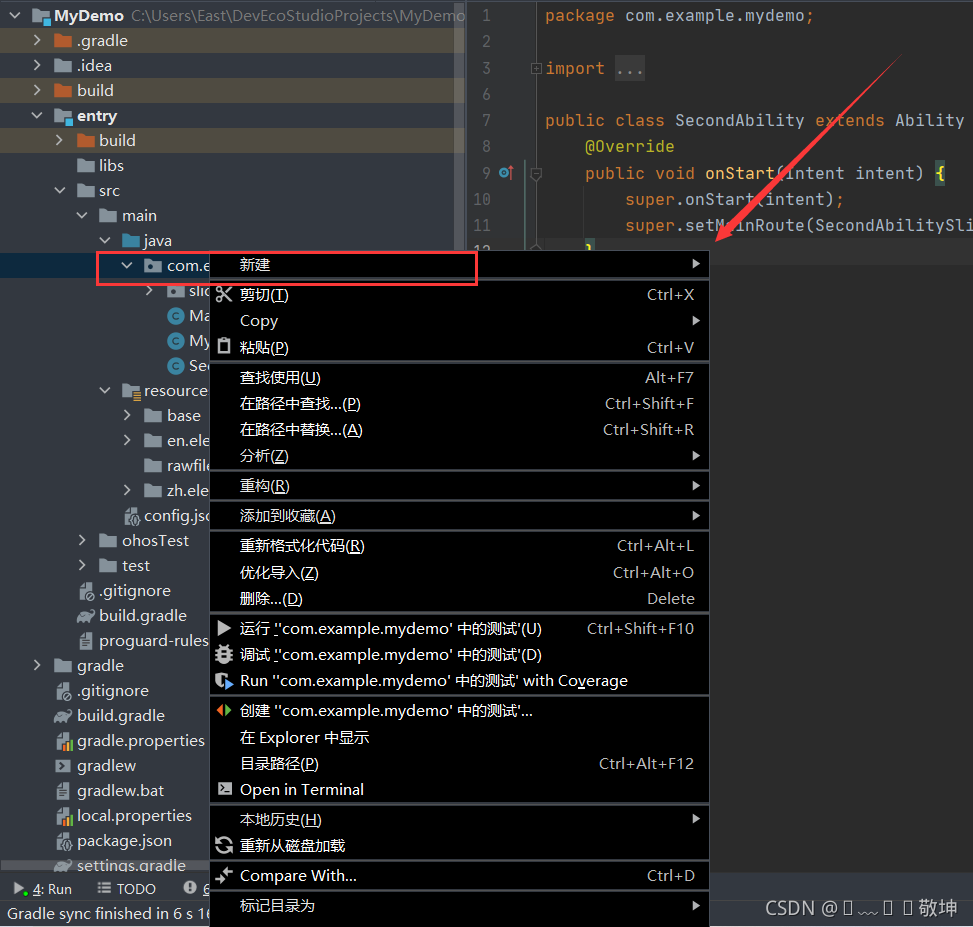Click the .idea folder icon

63,66
